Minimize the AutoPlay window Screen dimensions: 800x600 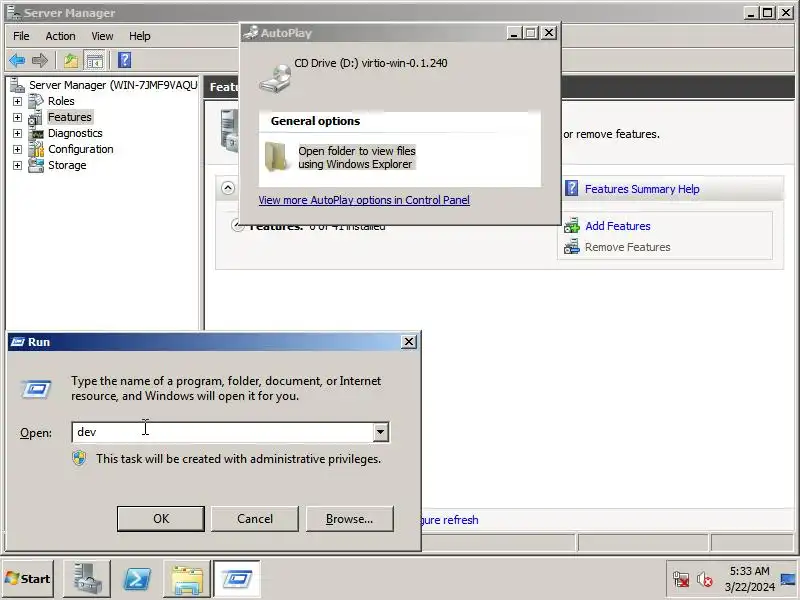click(514, 33)
